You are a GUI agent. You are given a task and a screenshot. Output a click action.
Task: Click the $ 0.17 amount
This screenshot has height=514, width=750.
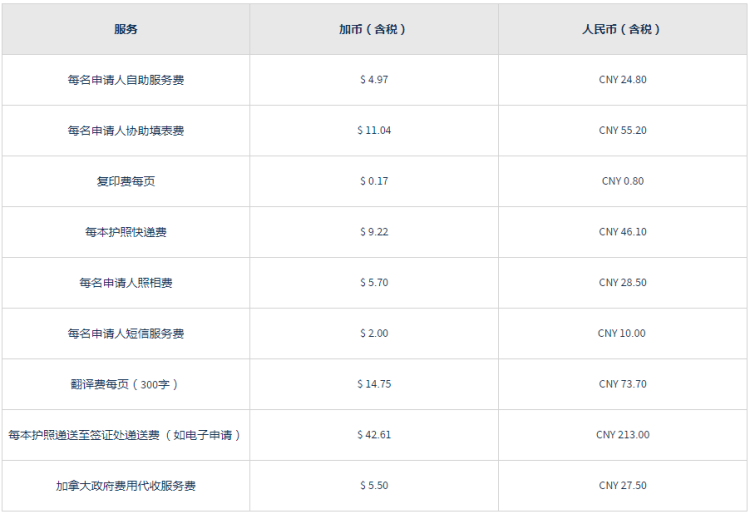374,181
